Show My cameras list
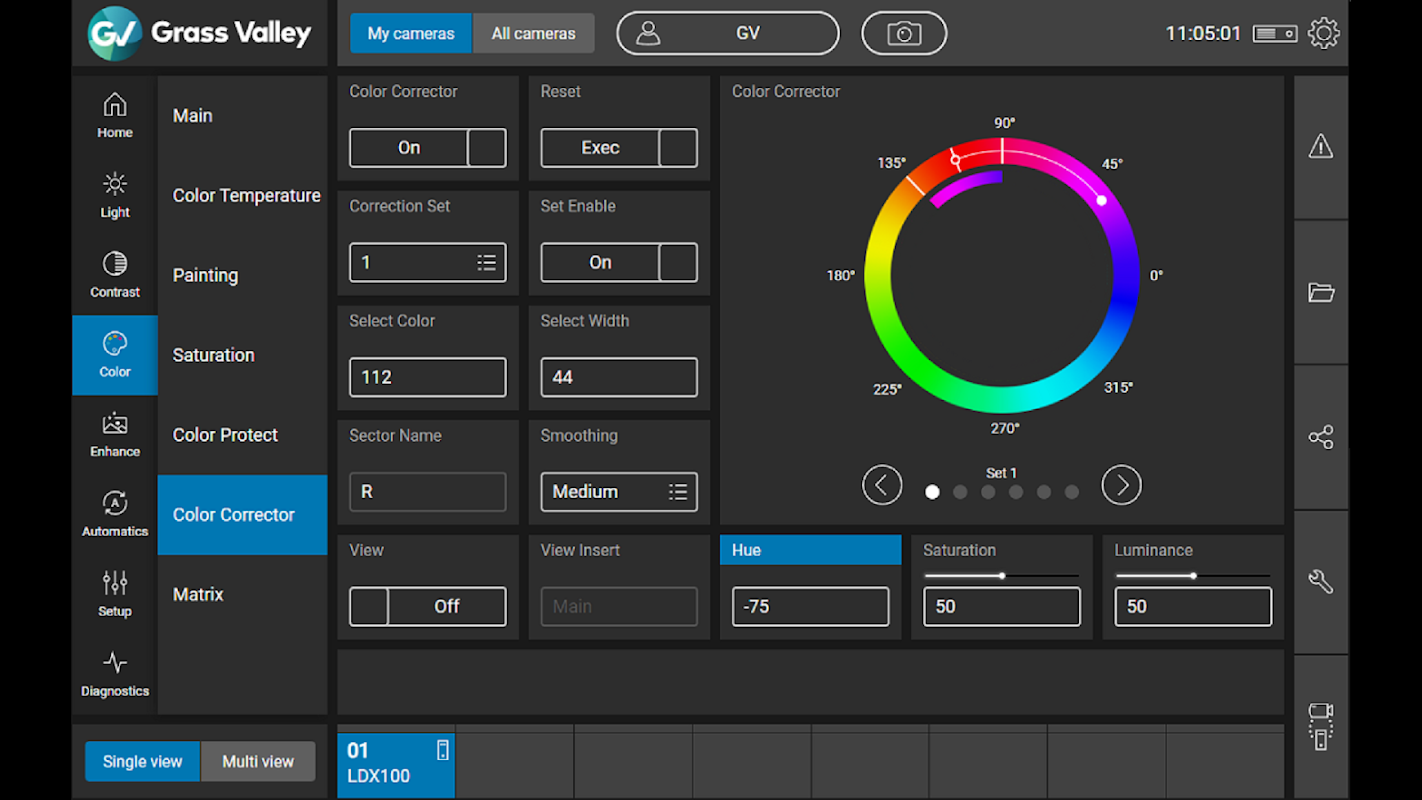Image resolution: width=1422 pixels, height=800 pixels. click(411, 34)
